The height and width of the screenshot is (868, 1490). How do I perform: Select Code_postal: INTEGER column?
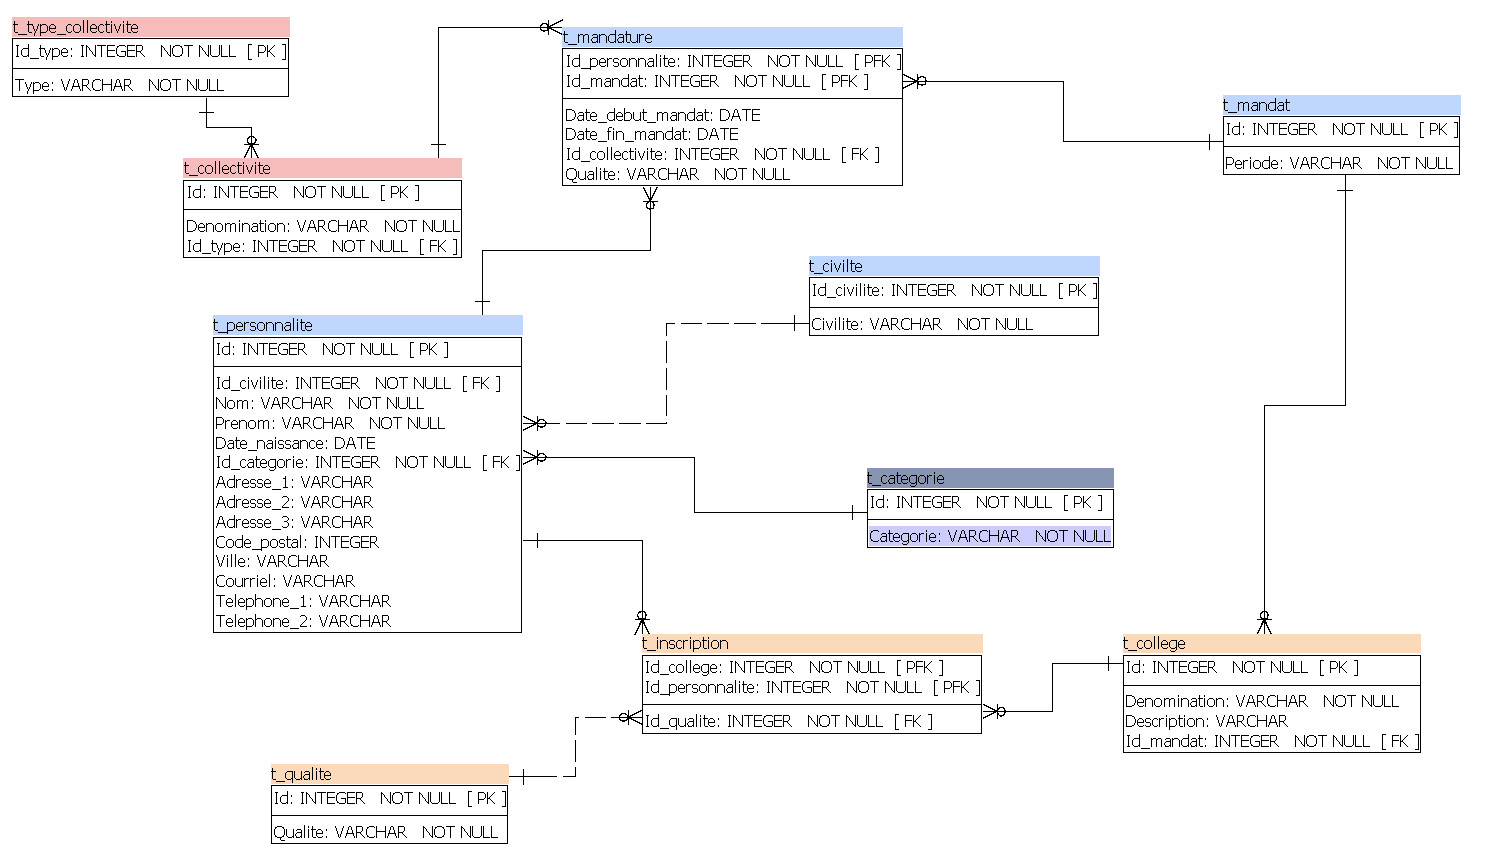[x=297, y=542]
